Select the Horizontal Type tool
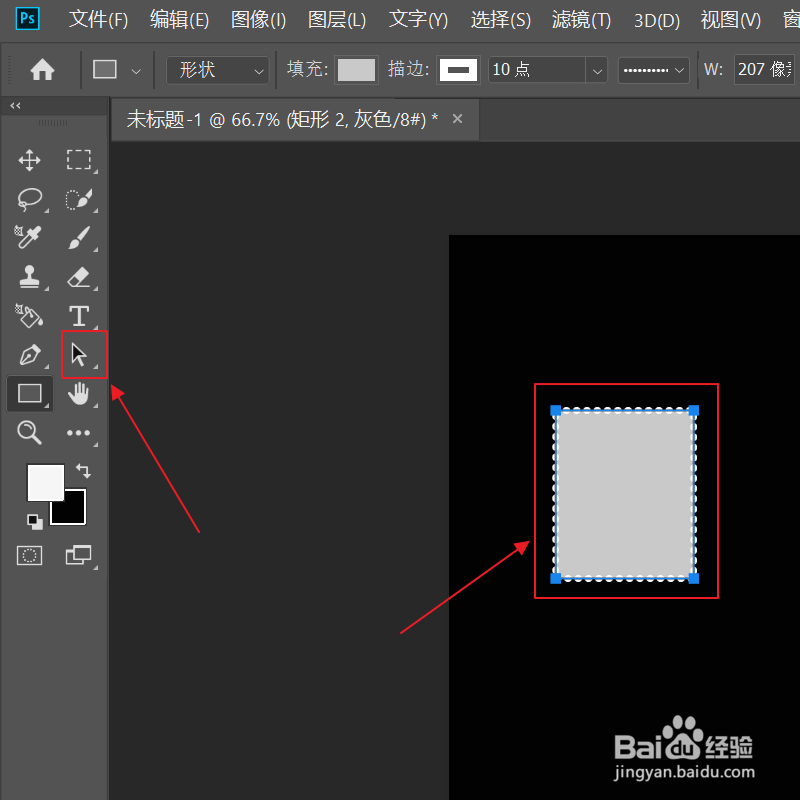 coord(79,316)
